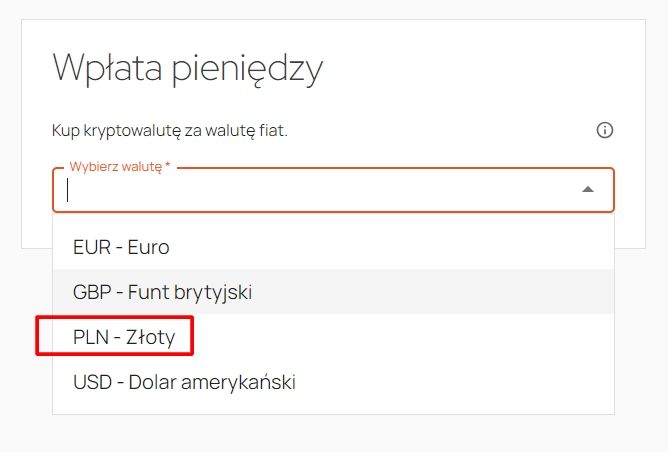Select EUR - Euro from the list

coord(333,247)
